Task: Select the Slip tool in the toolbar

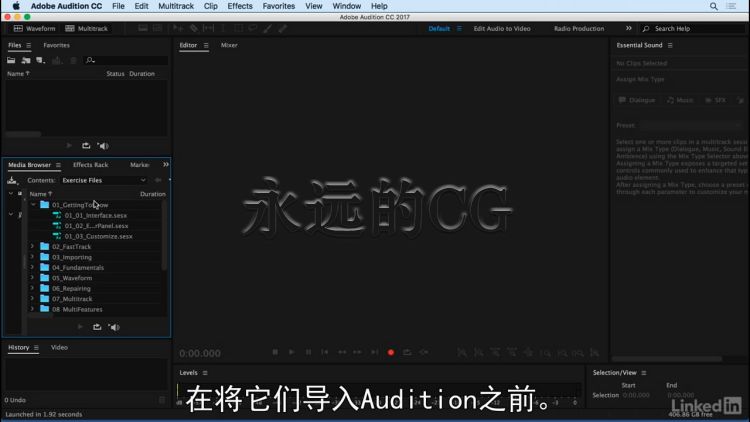Action: [209, 28]
